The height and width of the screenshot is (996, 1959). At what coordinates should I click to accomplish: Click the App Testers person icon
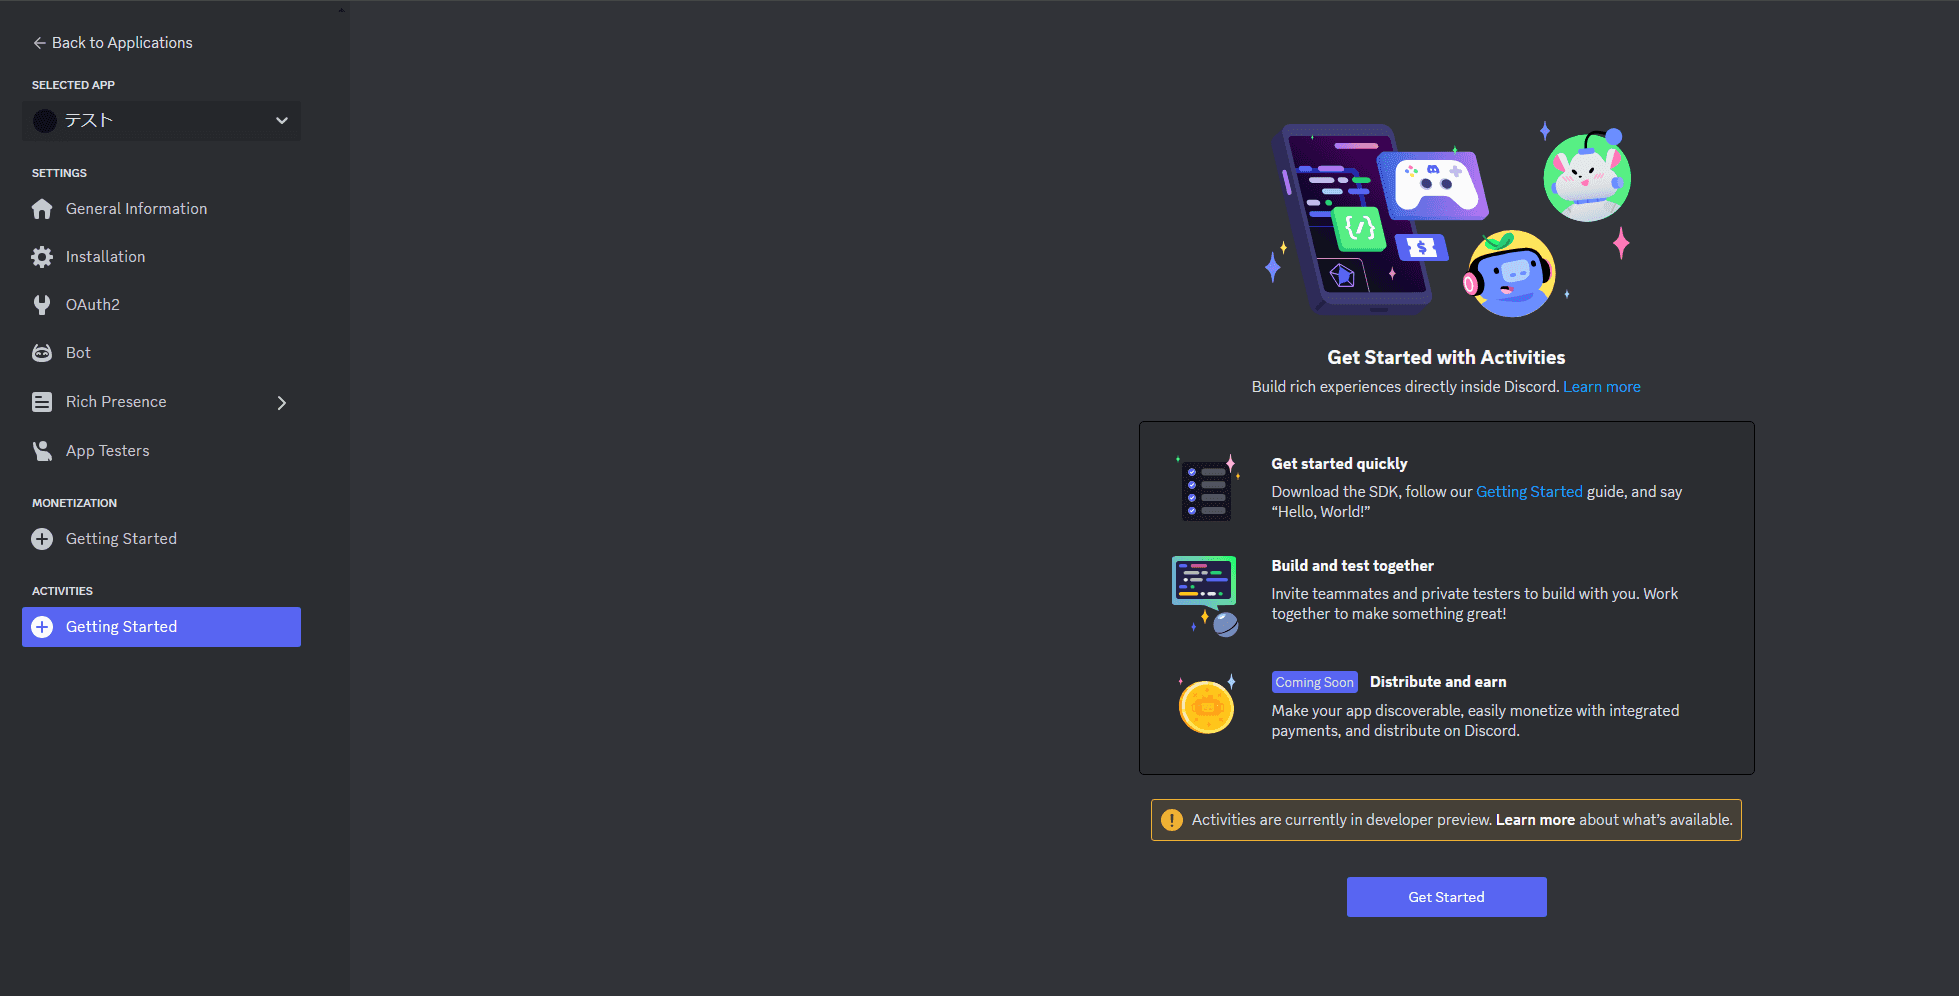pos(42,451)
